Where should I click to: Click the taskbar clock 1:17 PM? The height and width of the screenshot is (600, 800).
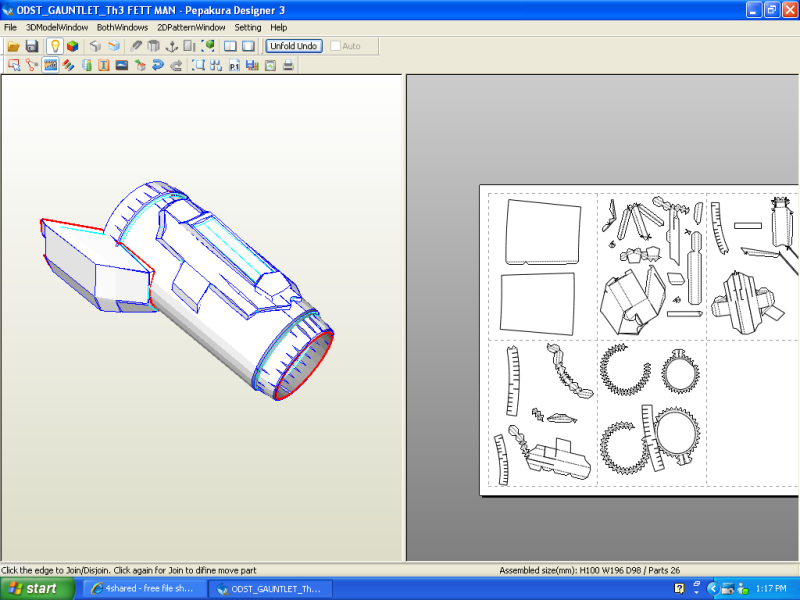(x=771, y=589)
